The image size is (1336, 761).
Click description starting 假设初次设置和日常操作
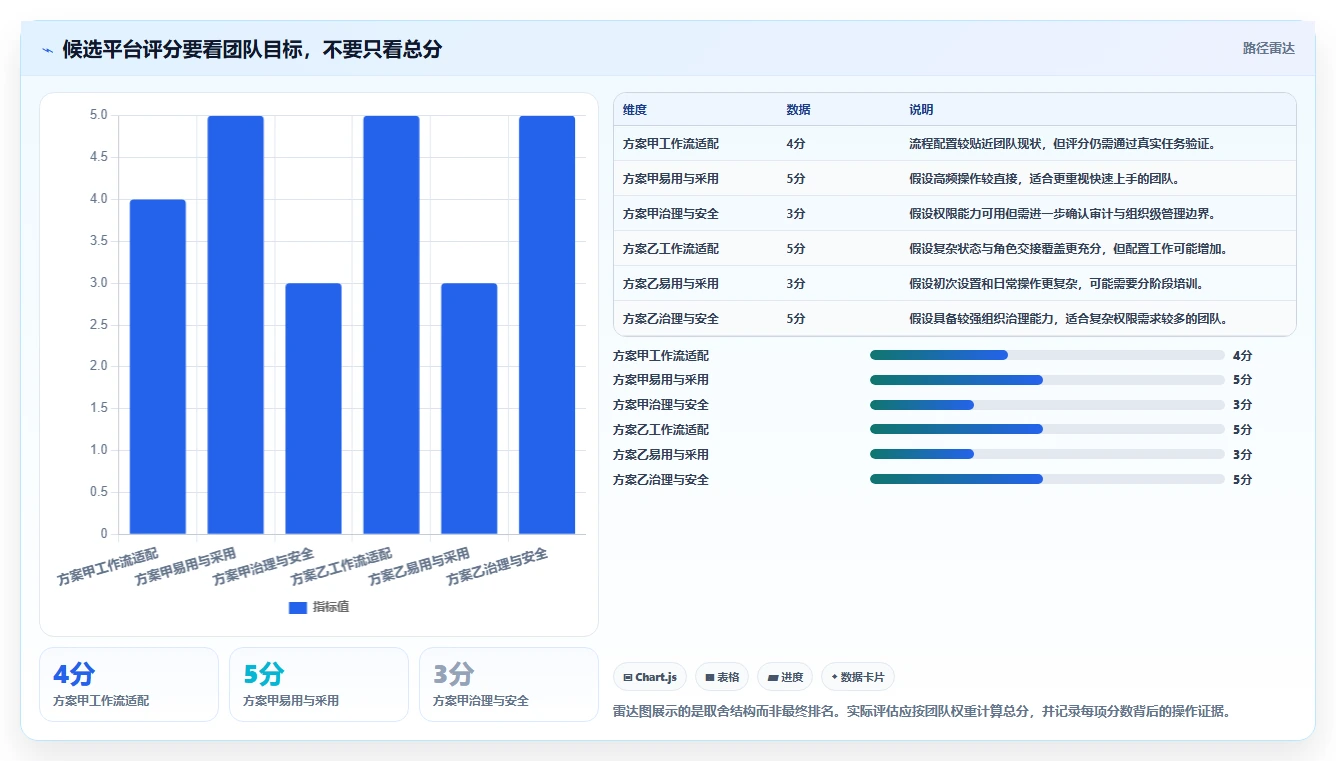(x=1056, y=284)
